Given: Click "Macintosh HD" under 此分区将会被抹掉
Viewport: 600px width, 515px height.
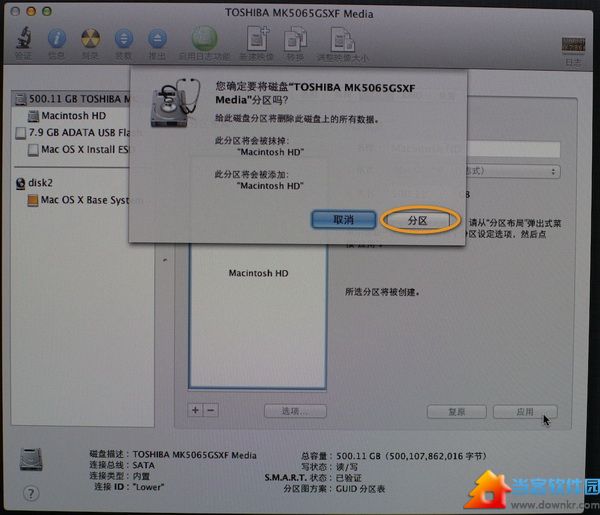Looking at the screenshot, I should click(x=271, y=152).
